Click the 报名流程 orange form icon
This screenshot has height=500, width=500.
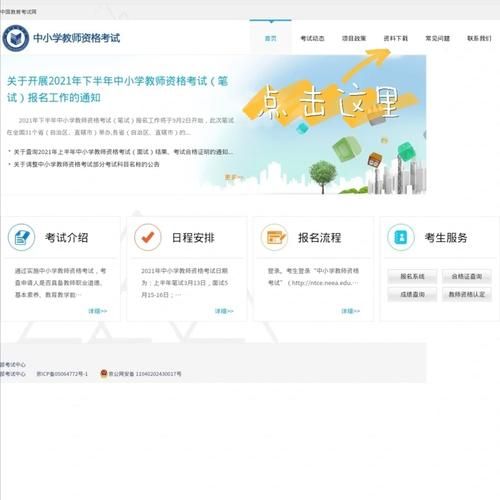[274, 237]
